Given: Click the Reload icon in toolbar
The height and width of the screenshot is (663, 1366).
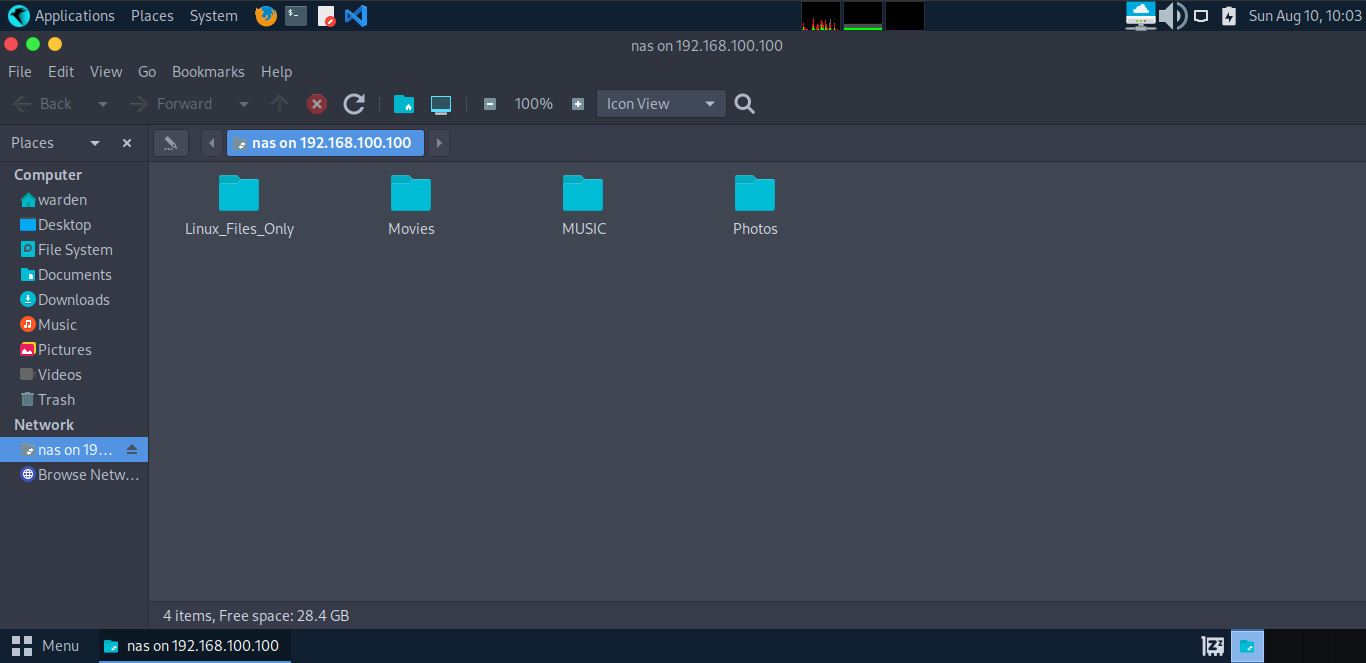Looking at the screenshot, I should click(354, 104).
